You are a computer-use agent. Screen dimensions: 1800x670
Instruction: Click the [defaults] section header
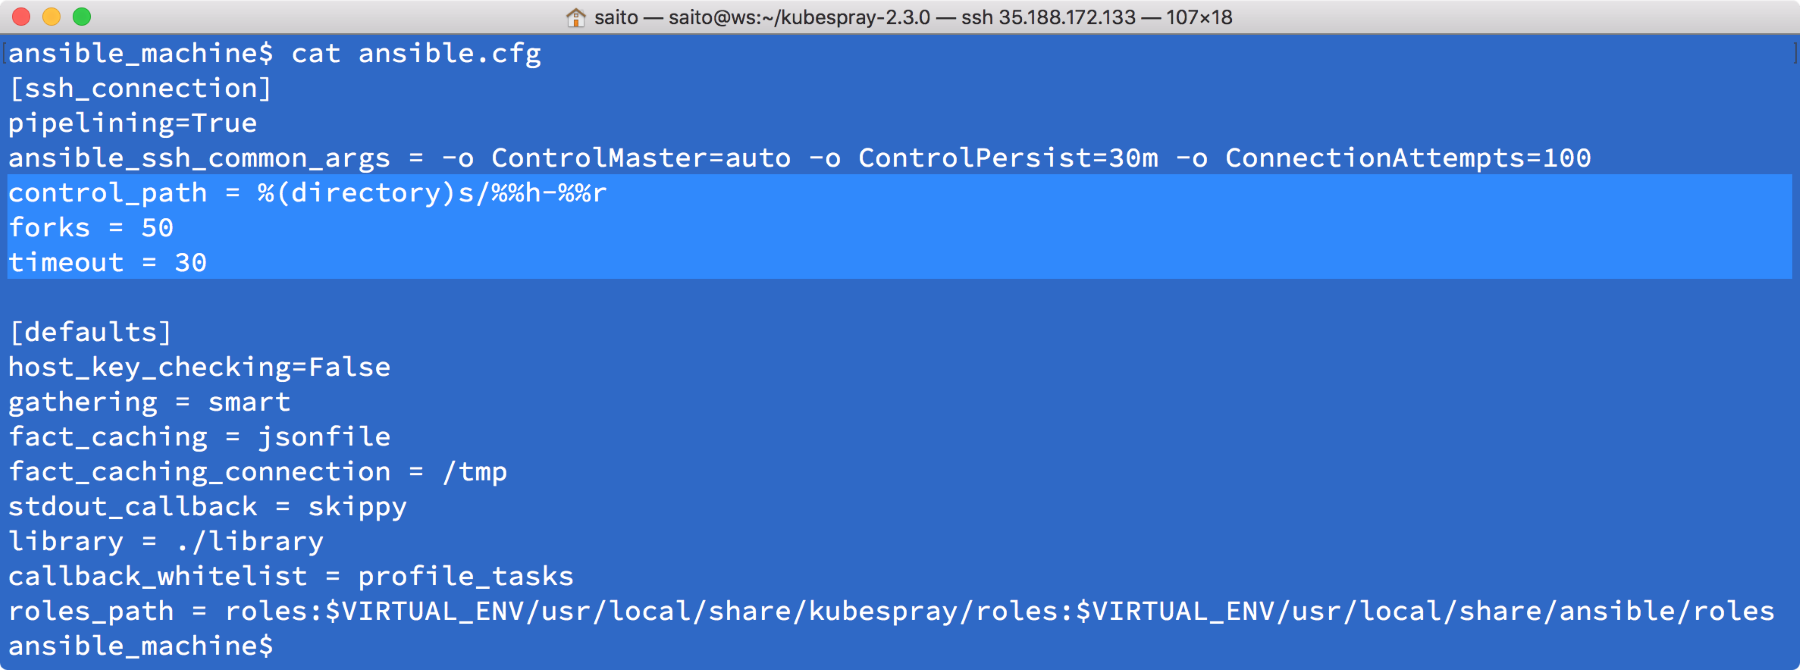click(x=90, y=332)
